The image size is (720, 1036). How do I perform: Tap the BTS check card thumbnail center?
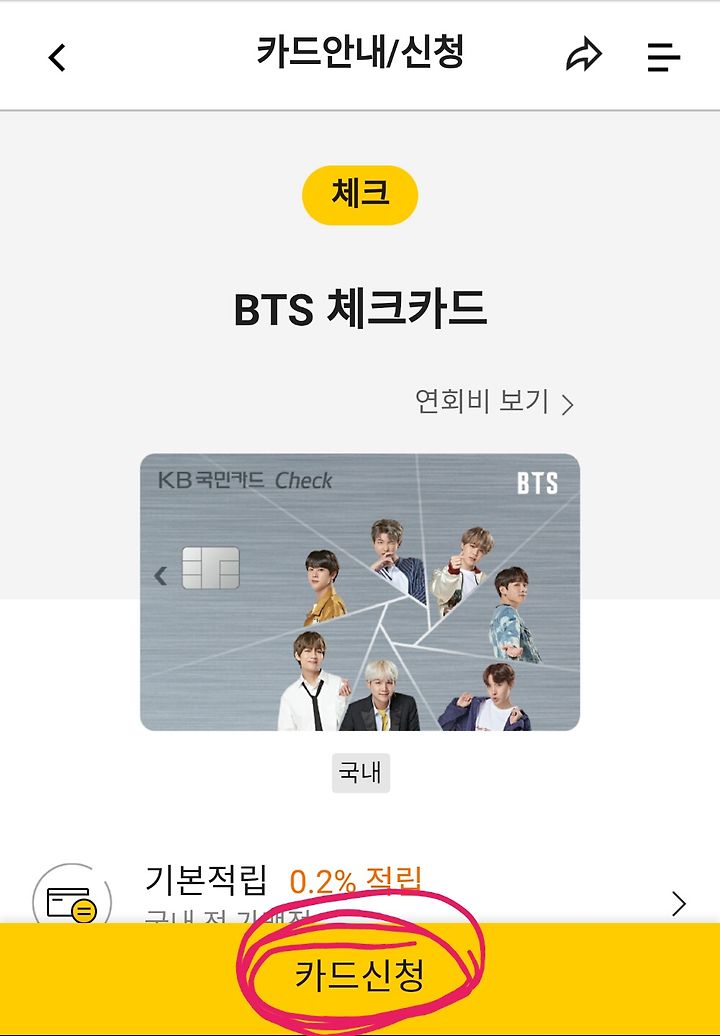point(360,592)
